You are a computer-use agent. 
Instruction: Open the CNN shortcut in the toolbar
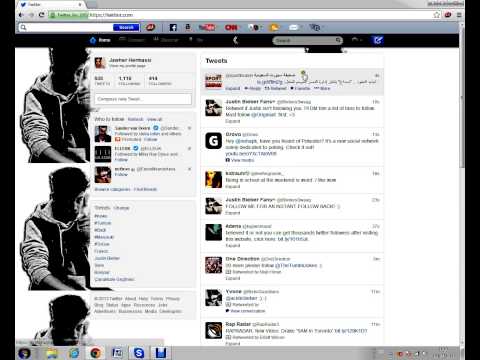coord(231,27)
